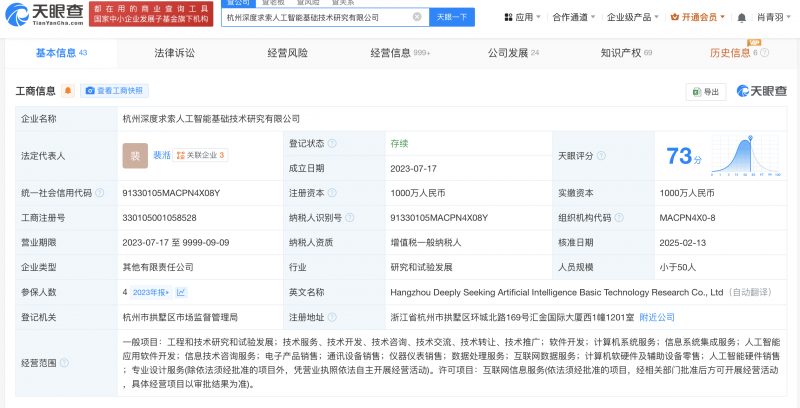
Task: Open the 应用 dropdown in header
Action: 522,17
